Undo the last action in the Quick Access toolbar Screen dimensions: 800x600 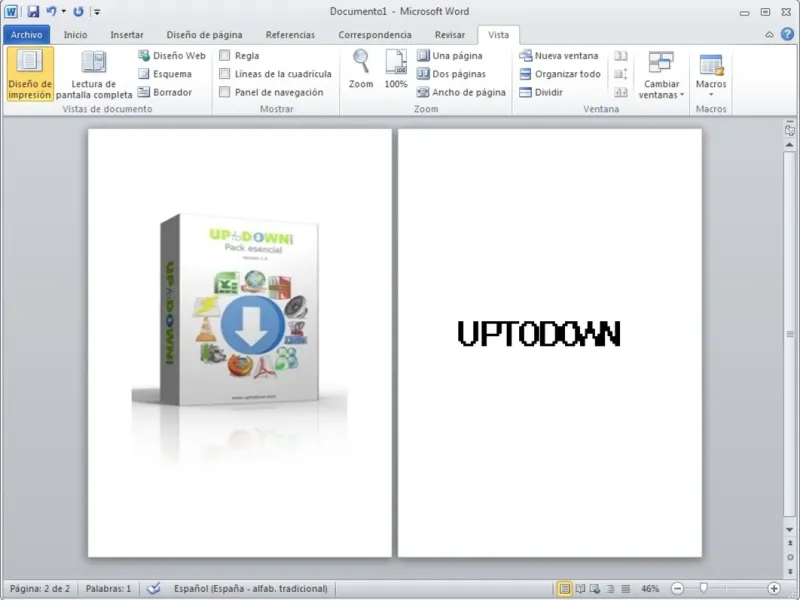[x=51, y=11]
